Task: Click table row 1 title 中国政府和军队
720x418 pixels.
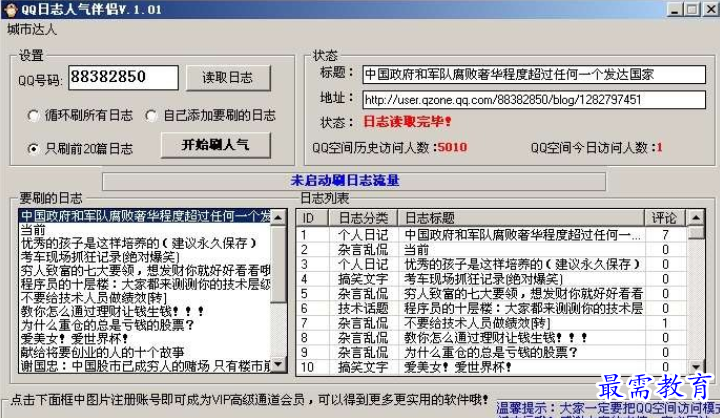Action: (x=522, y=235)
